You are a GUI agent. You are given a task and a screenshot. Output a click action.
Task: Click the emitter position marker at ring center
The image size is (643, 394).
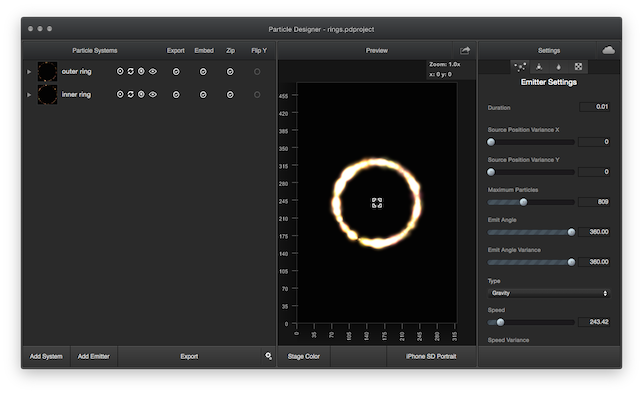(x=377, y=203)
